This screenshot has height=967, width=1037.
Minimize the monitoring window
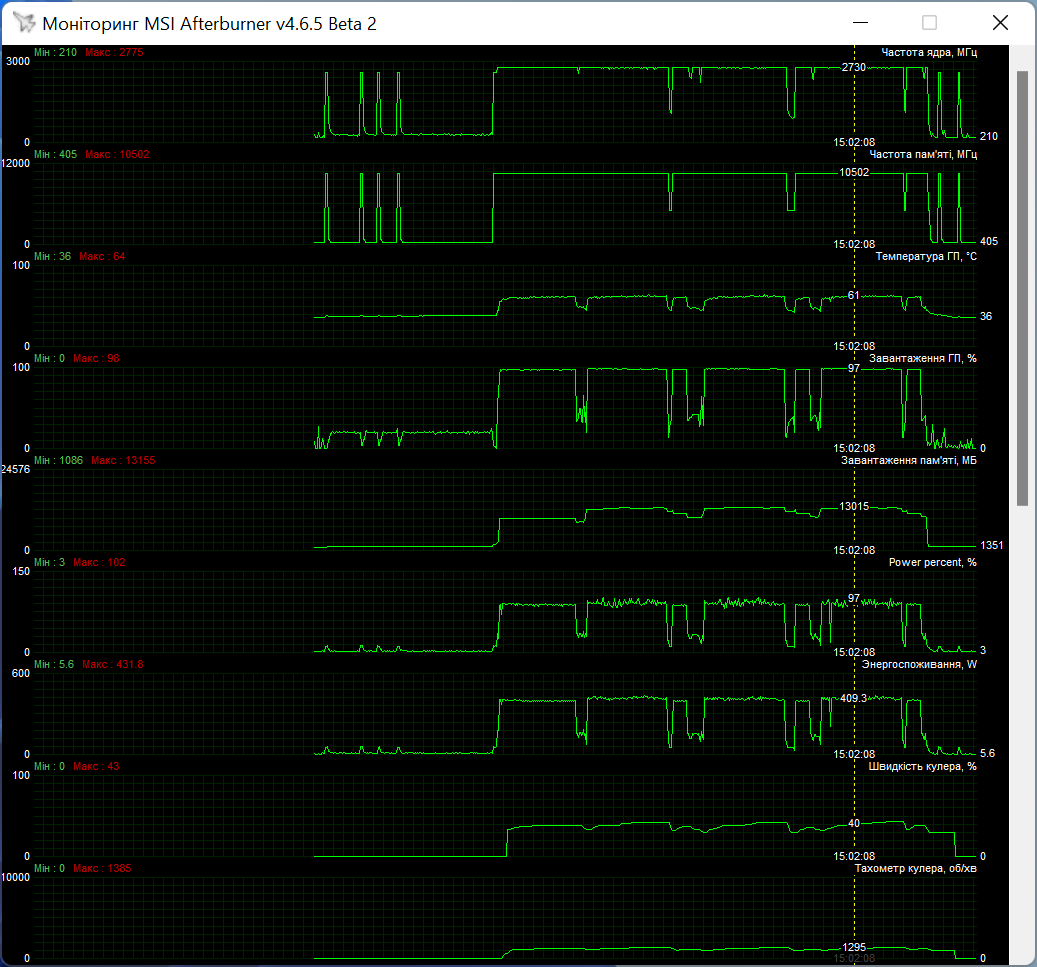[x=860, y=22]
